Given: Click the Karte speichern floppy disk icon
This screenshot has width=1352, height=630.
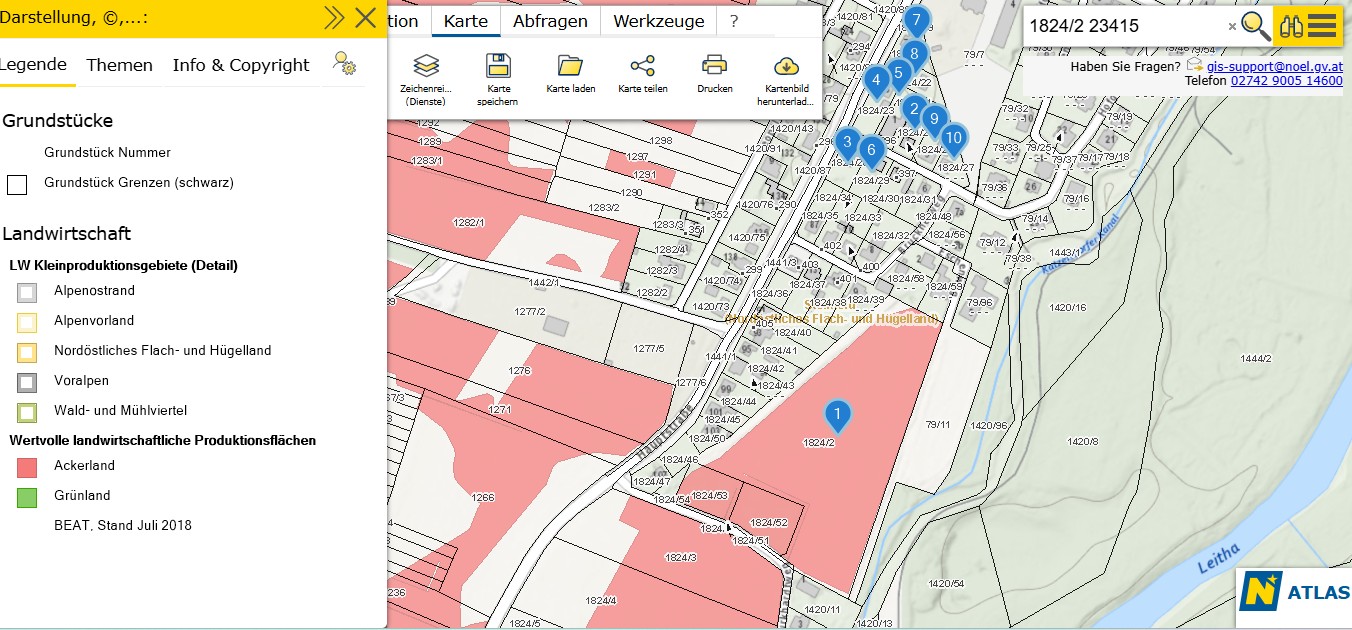Looking at the screenshot, I should tap(498, 67).
